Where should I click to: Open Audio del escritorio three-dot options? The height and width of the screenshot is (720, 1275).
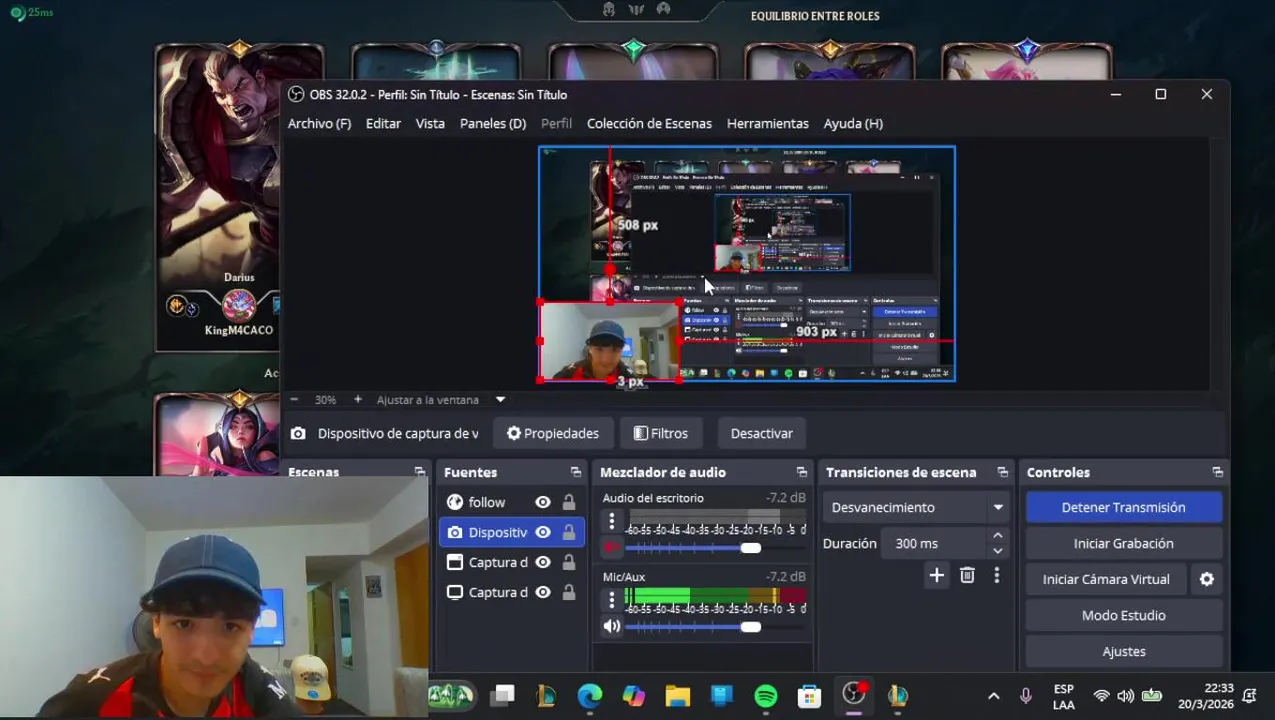tap(612, 522)
